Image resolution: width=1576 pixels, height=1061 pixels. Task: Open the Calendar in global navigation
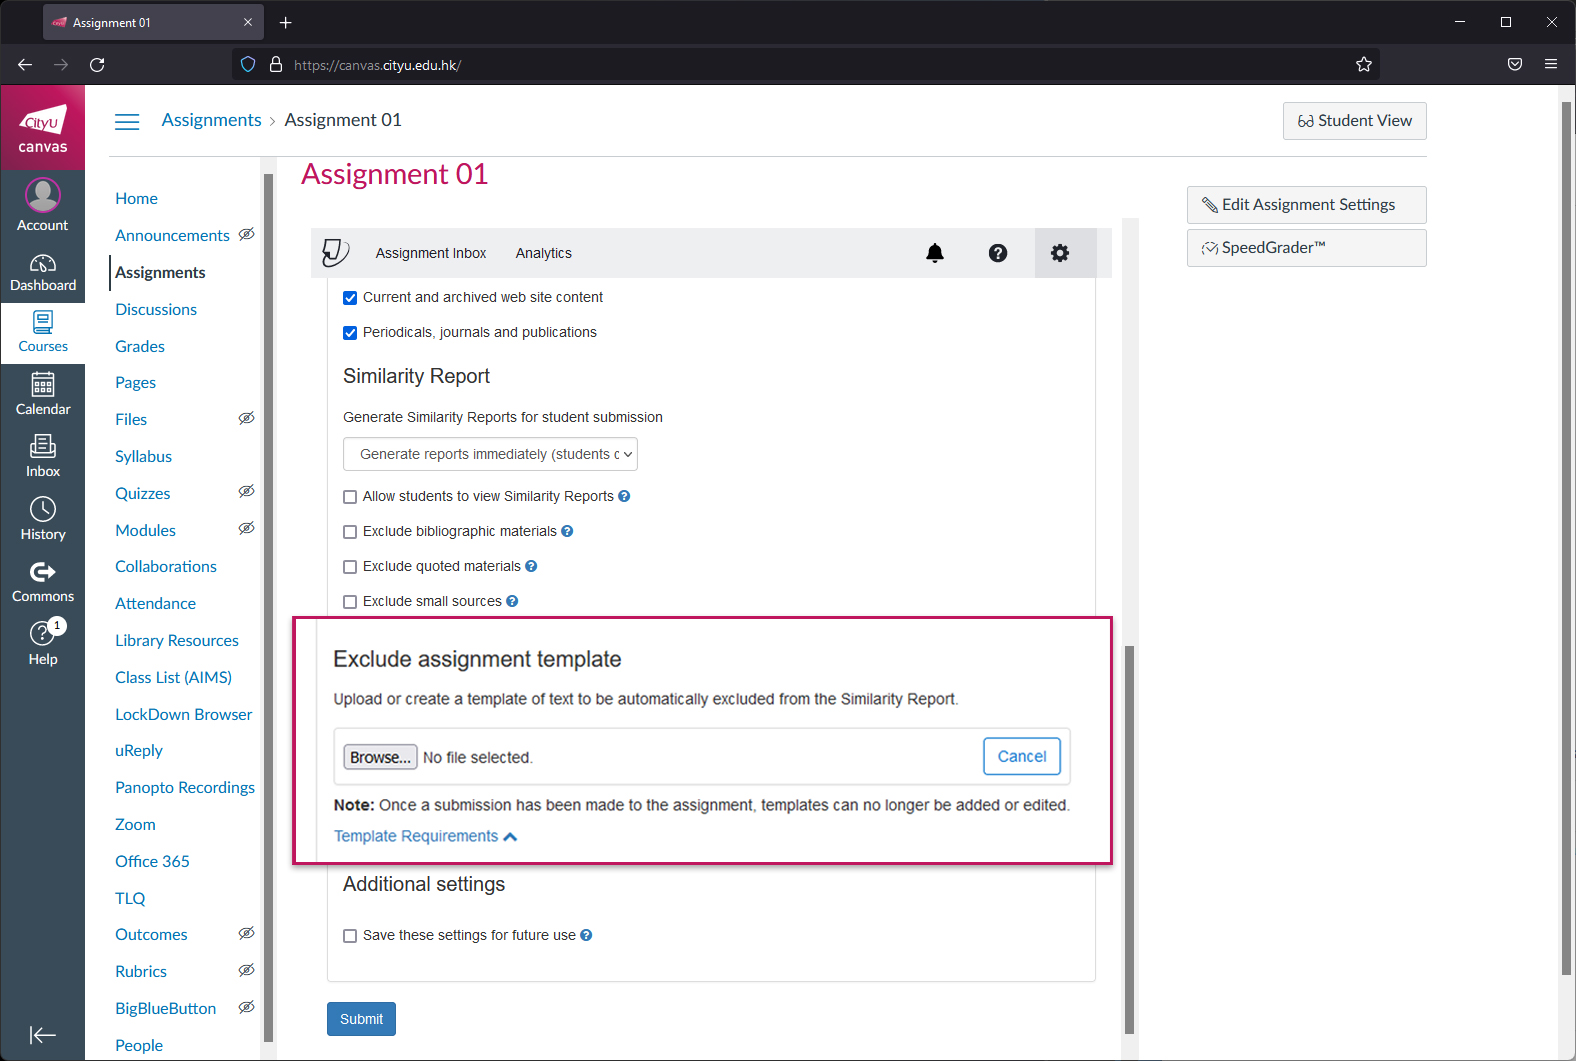click(43, 394)
